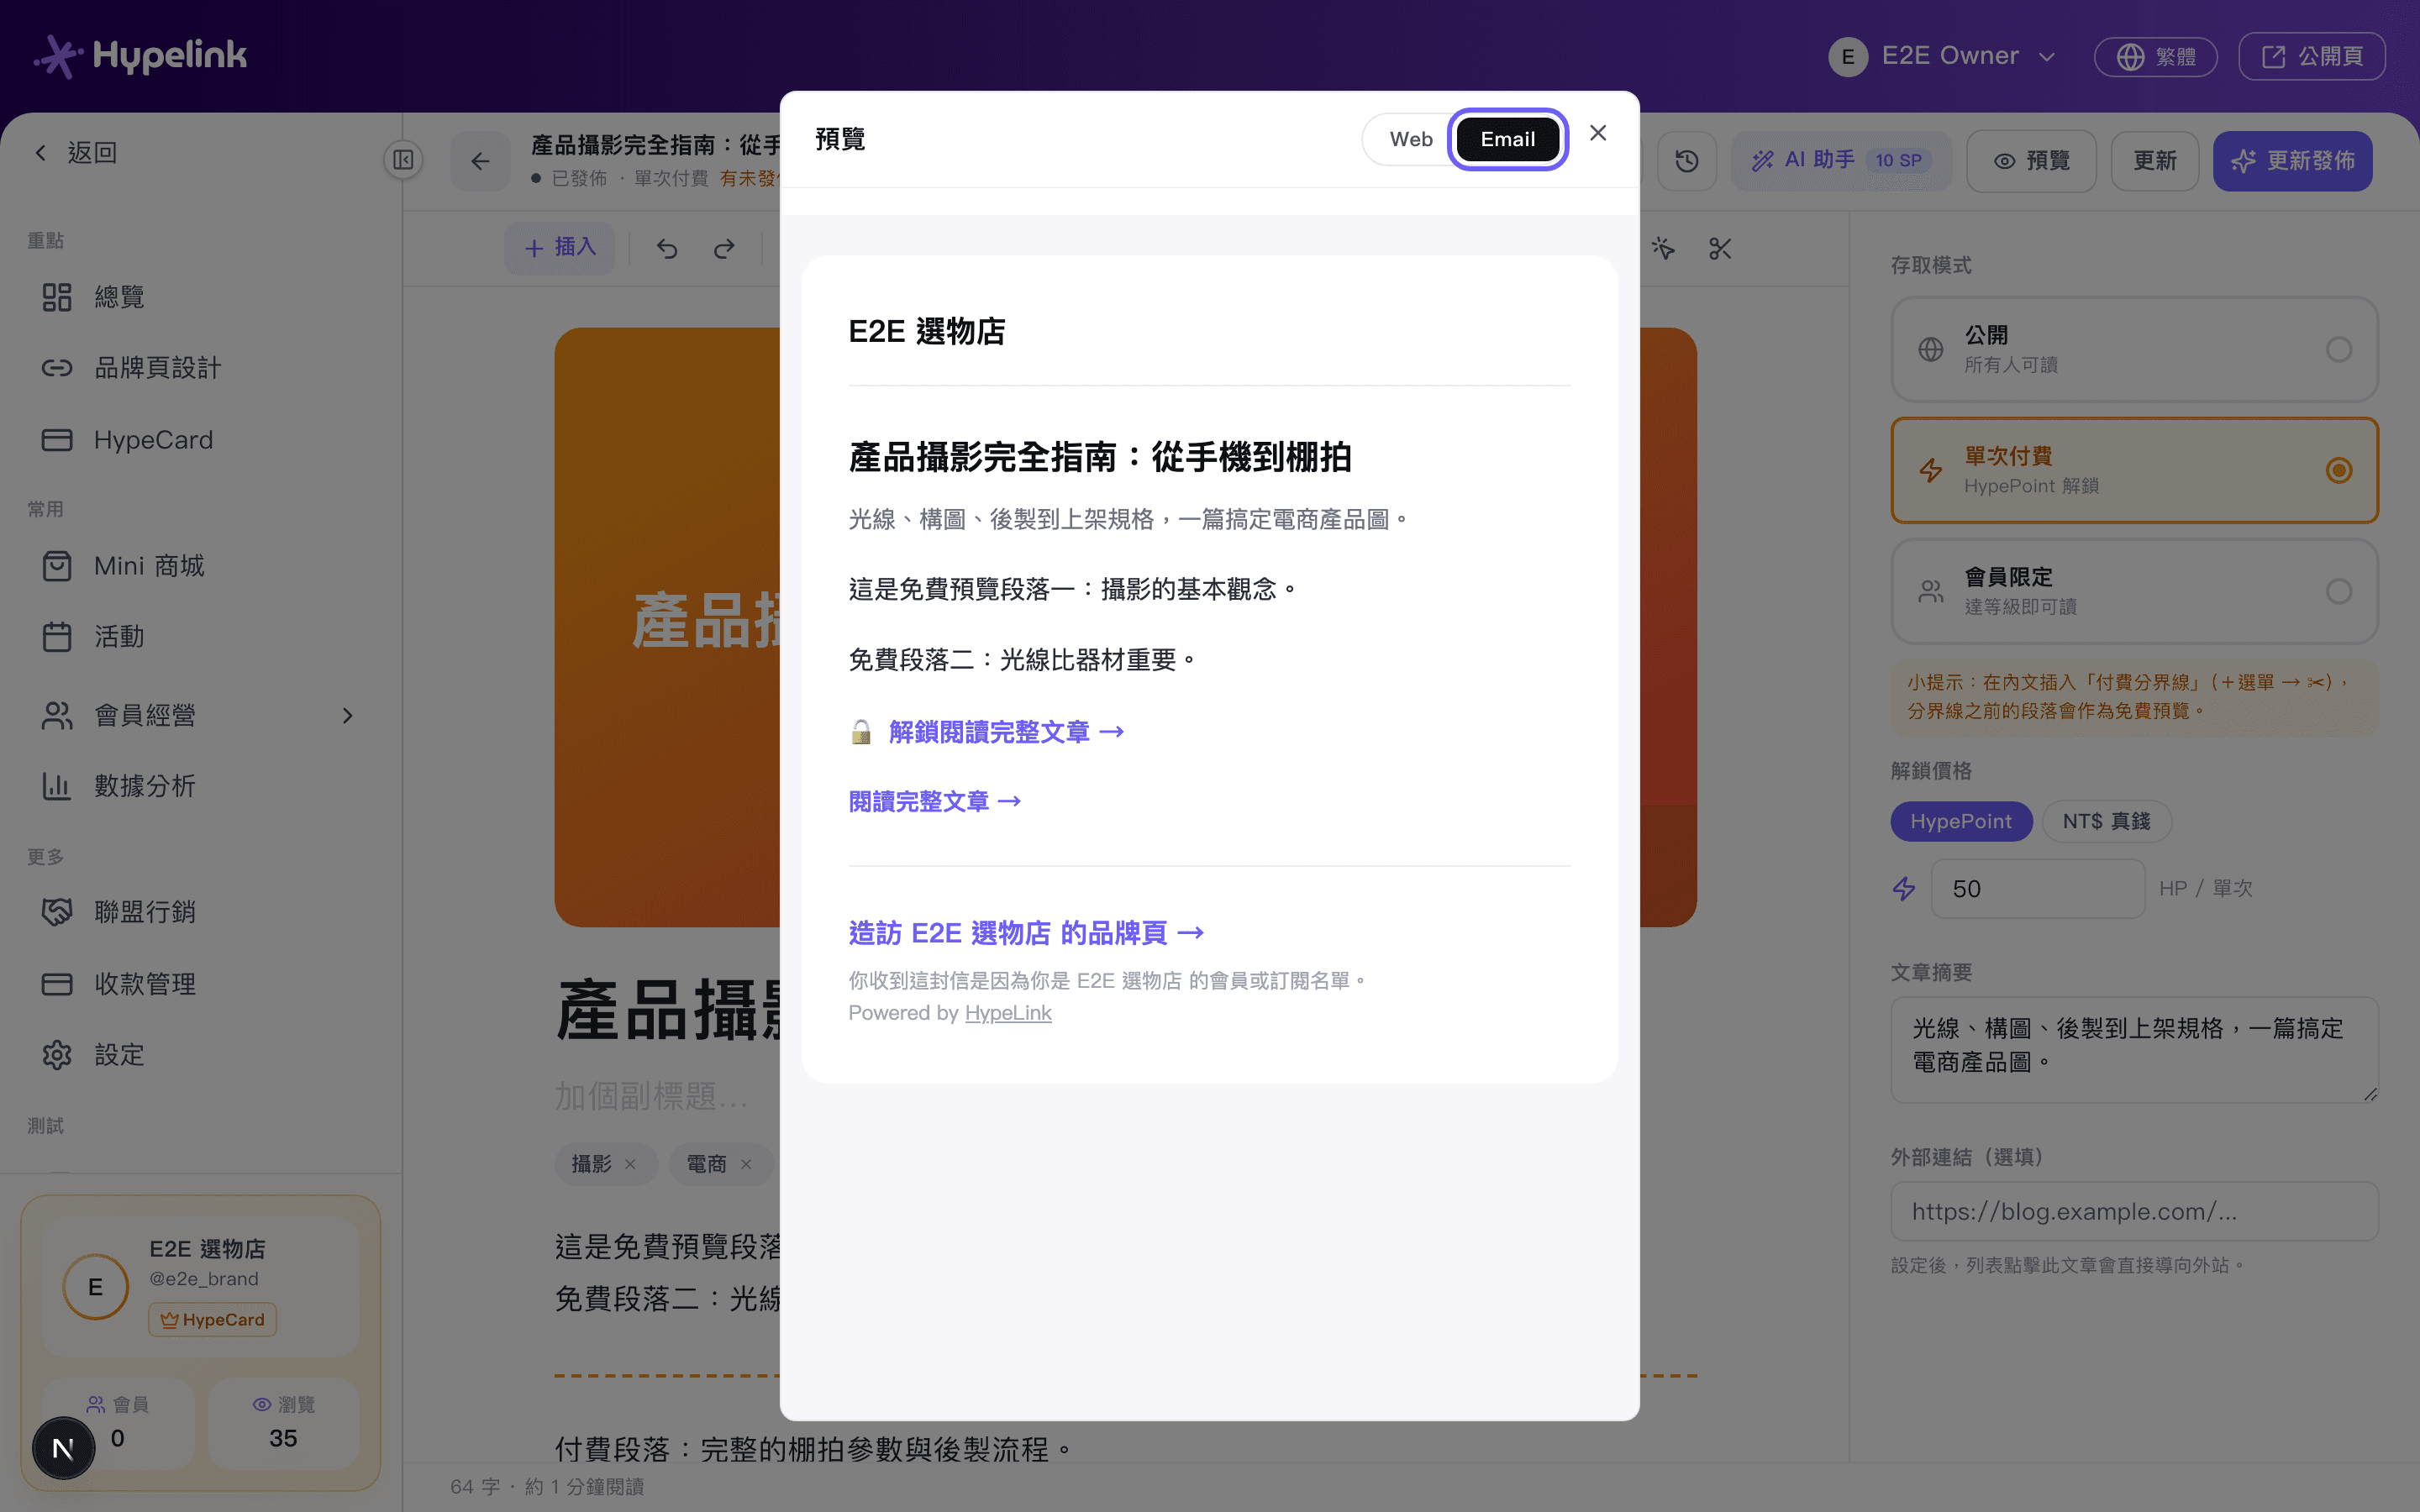Choose HypePoint pricing option
Image resolution: width=2420 pixels, height=1512 pixels.
(x=1960, y=821)
